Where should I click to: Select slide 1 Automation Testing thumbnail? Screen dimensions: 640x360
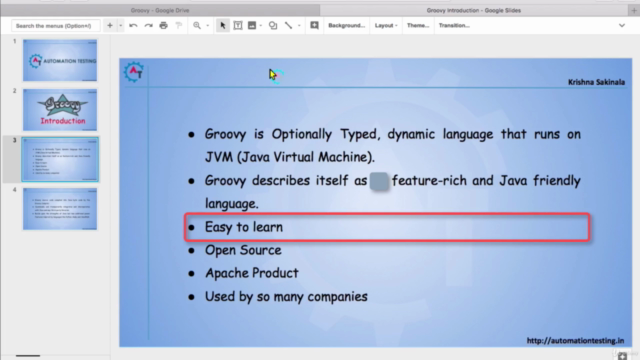60,60
